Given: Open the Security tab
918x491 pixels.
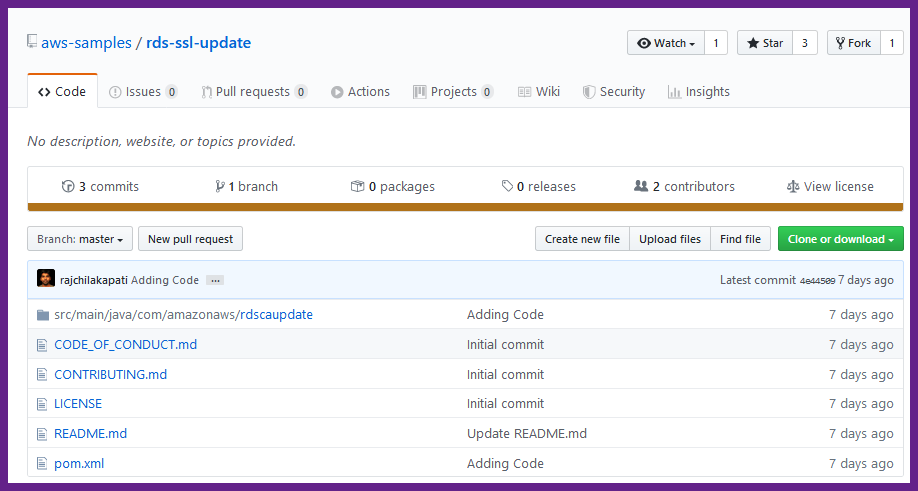Looking at the screenshot, I should (x=614, y=92).
